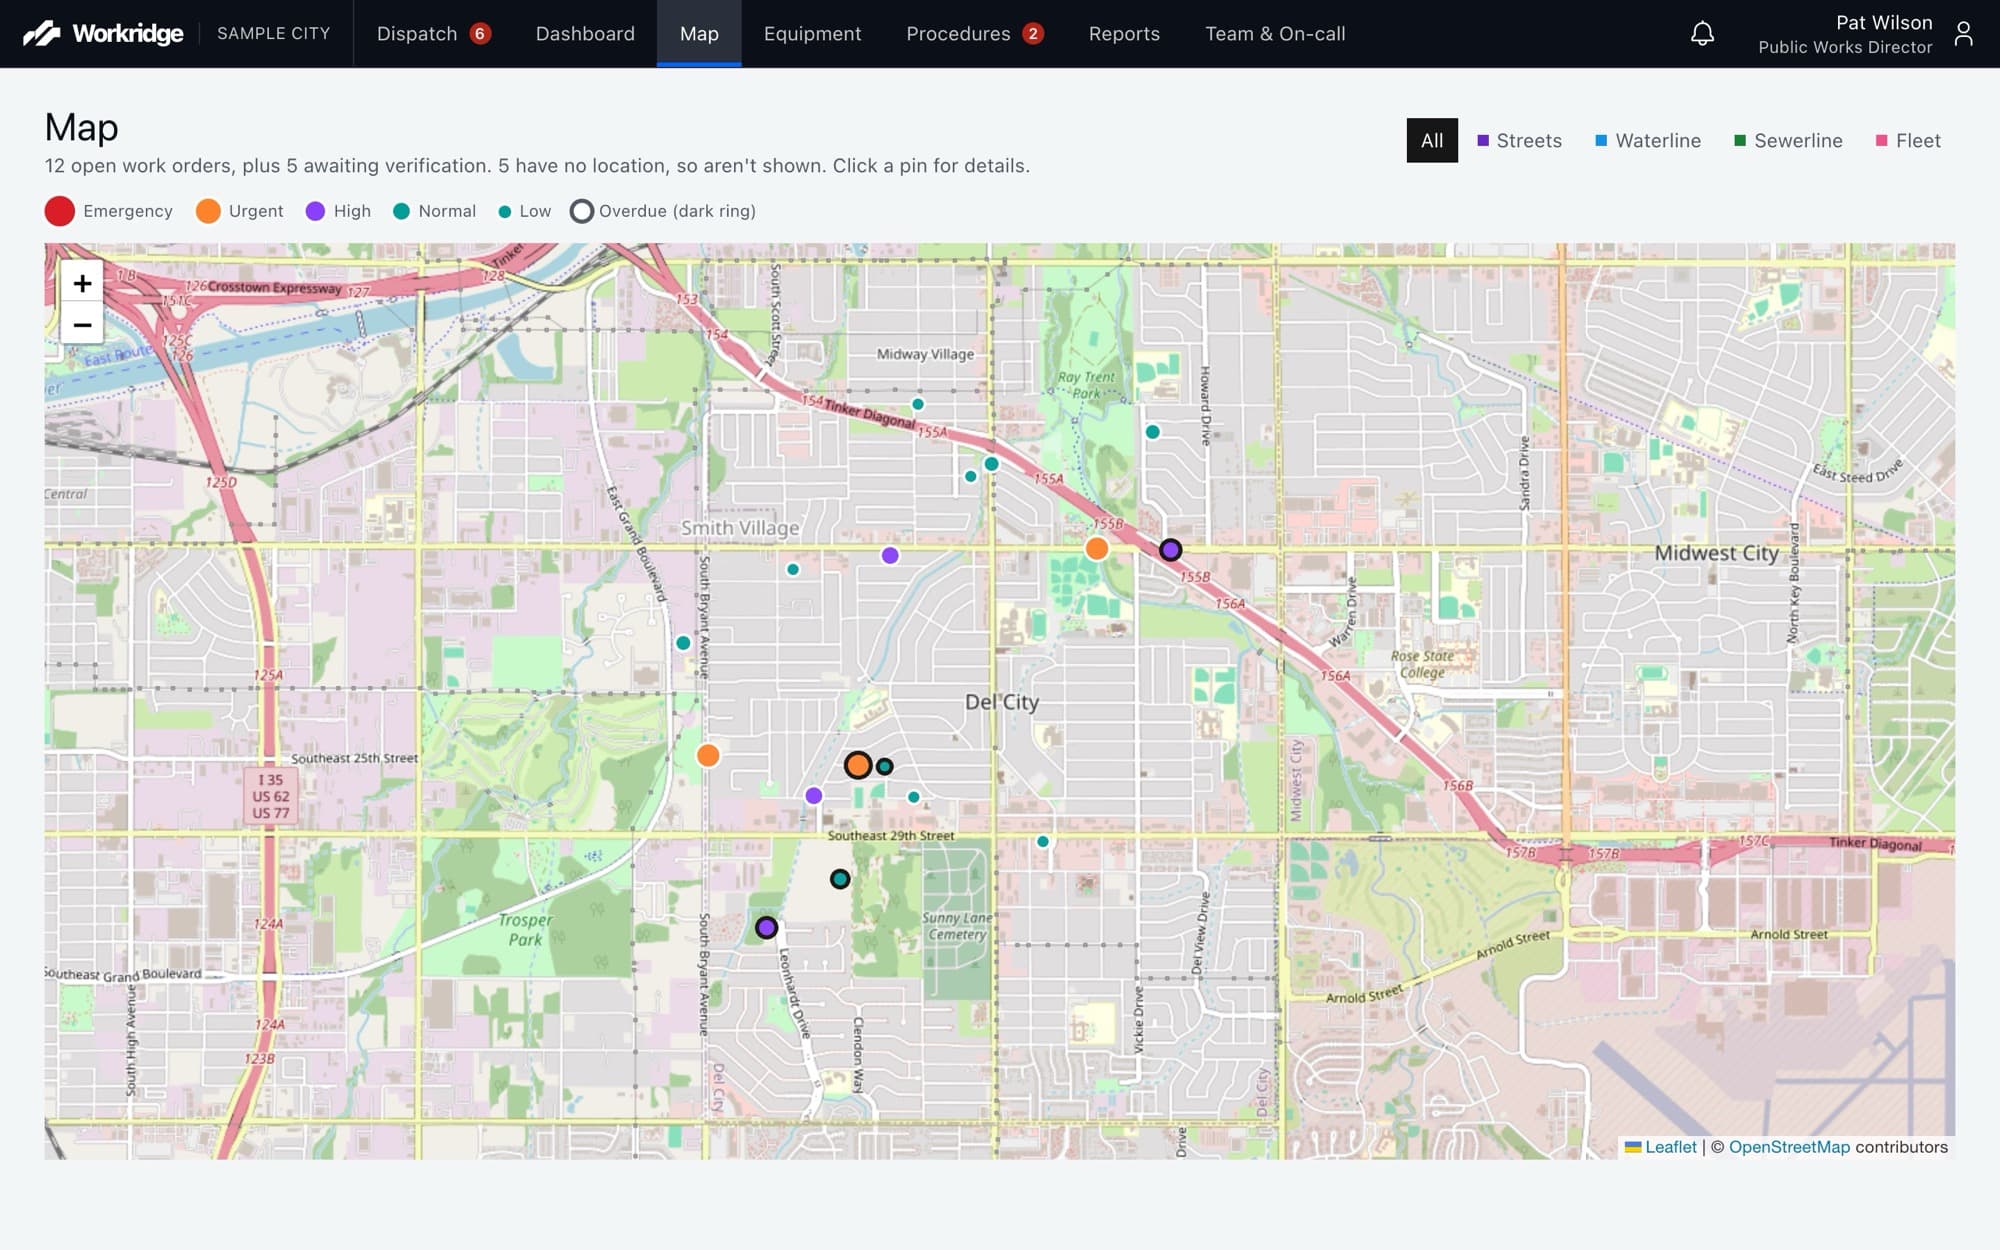2000x1250 pixels.
Task: Click the Overdue dark ring legend item
Action: click(663, 211)
